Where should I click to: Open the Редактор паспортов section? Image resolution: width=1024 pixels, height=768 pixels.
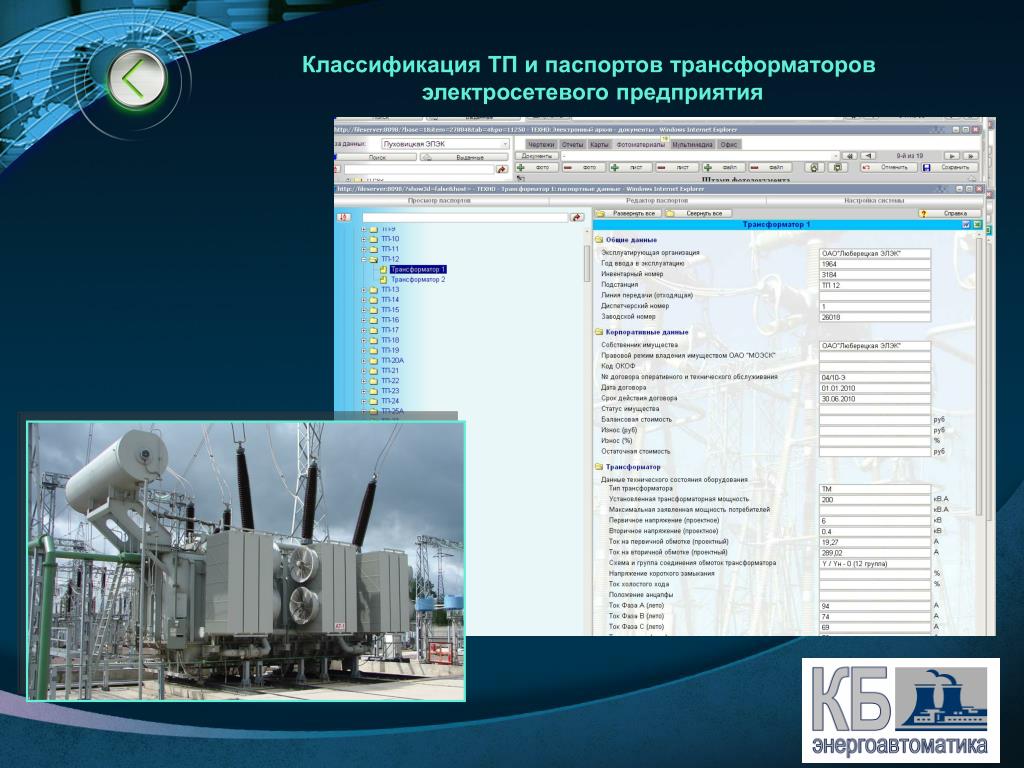657,200
